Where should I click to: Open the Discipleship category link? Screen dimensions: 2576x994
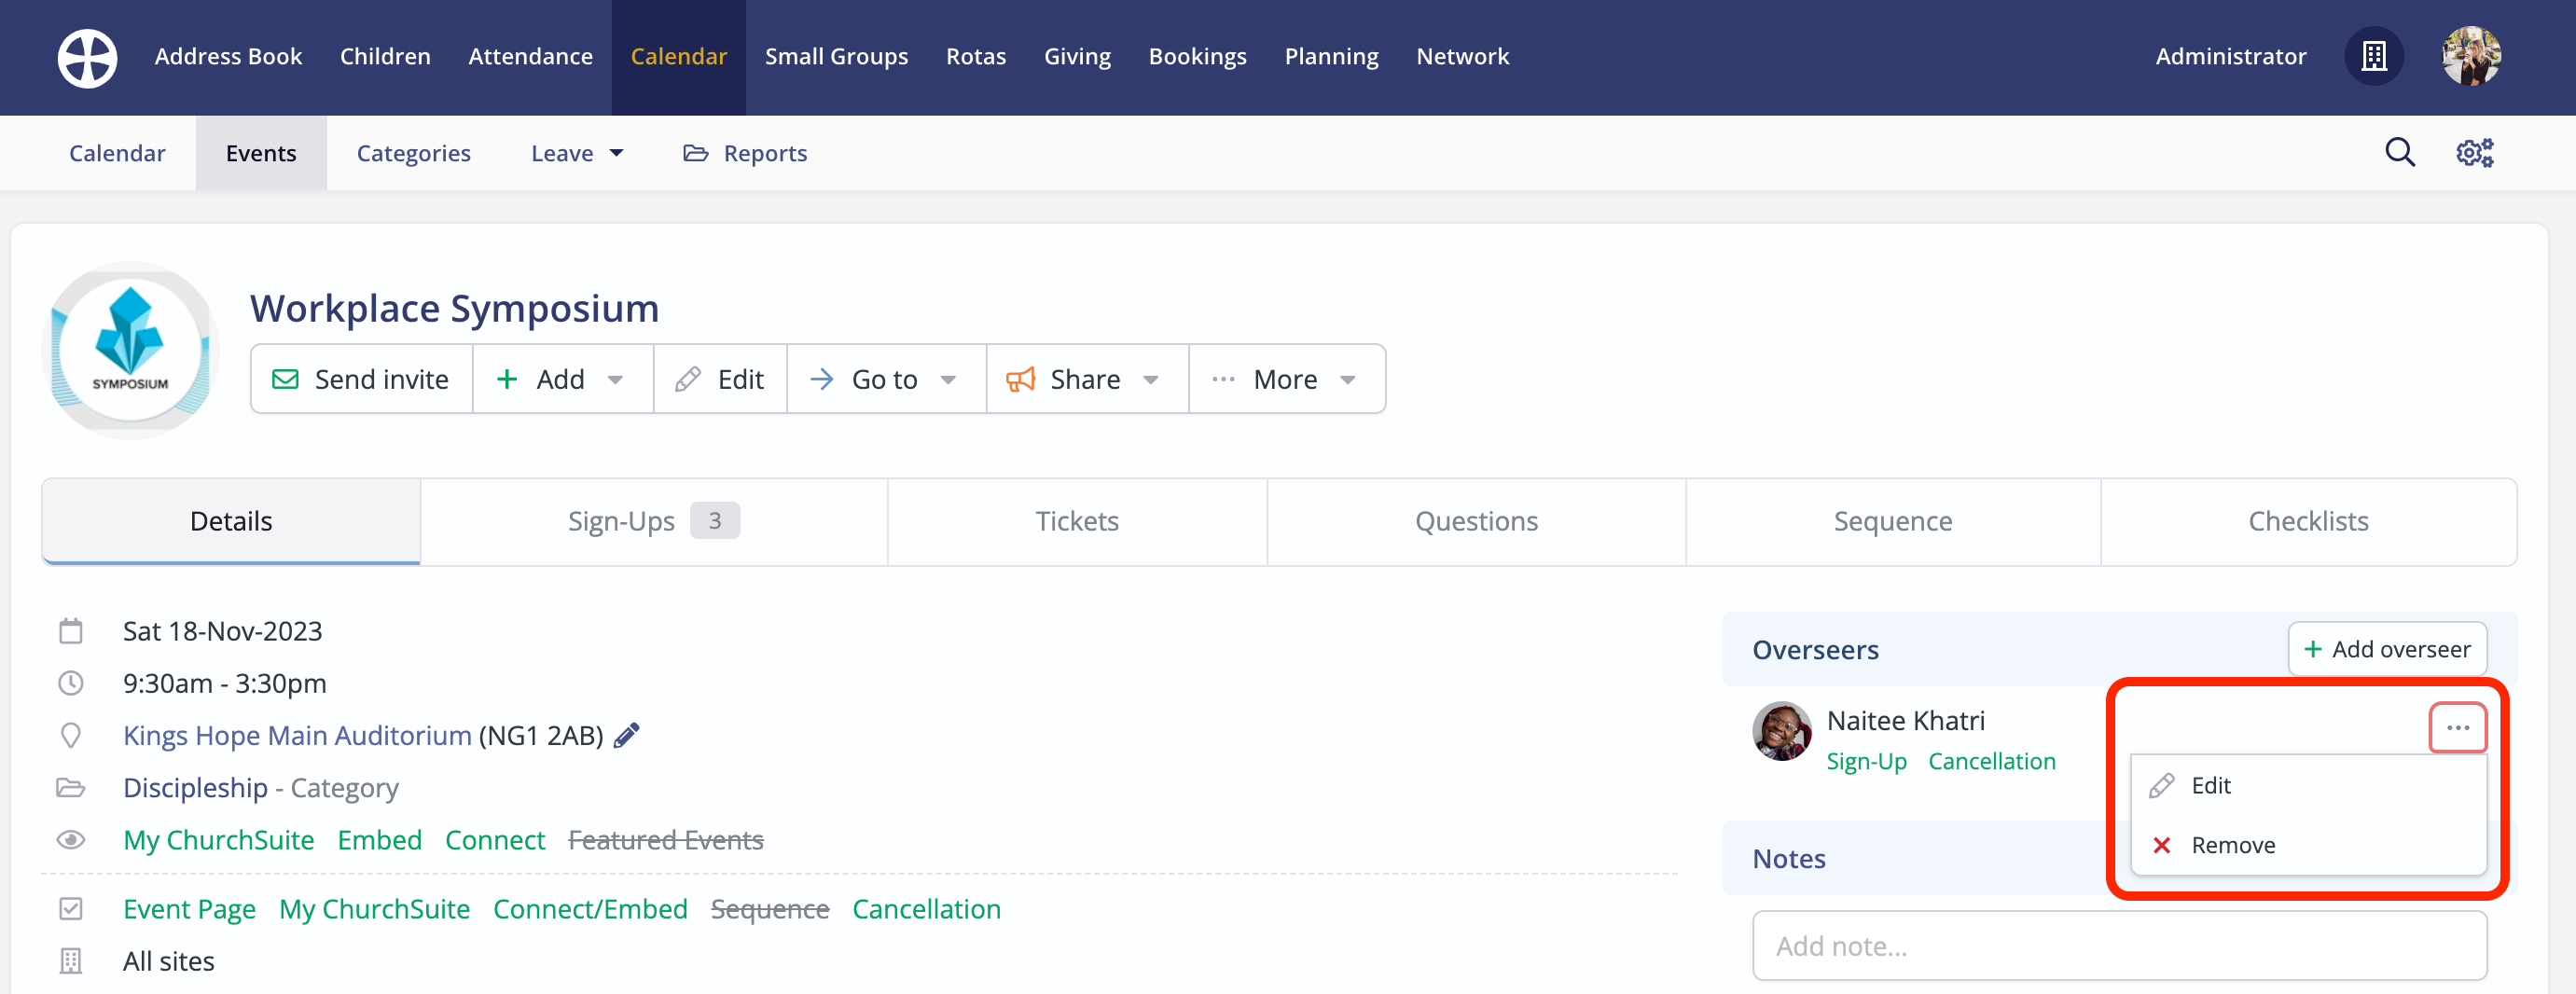tap(195, 787)
